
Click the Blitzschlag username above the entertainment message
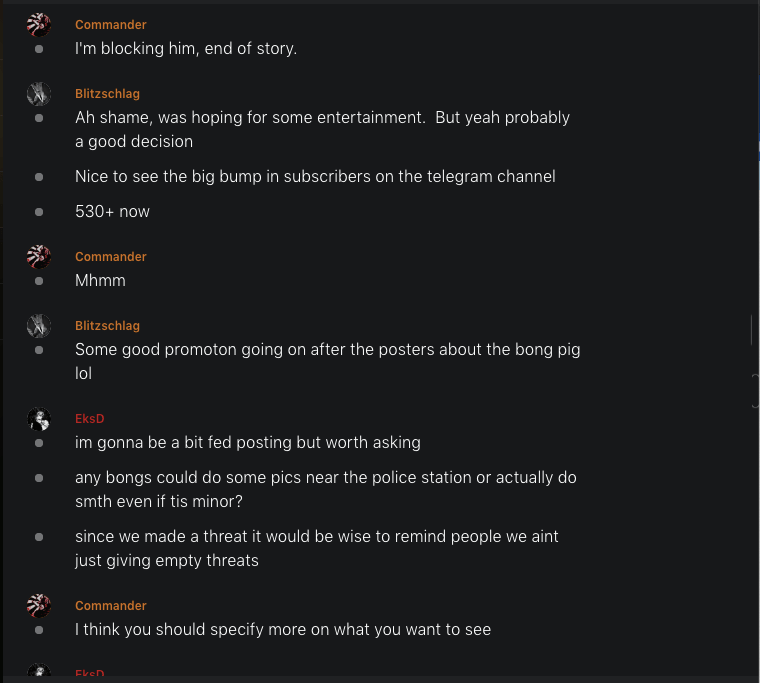(x=107, y=94)
